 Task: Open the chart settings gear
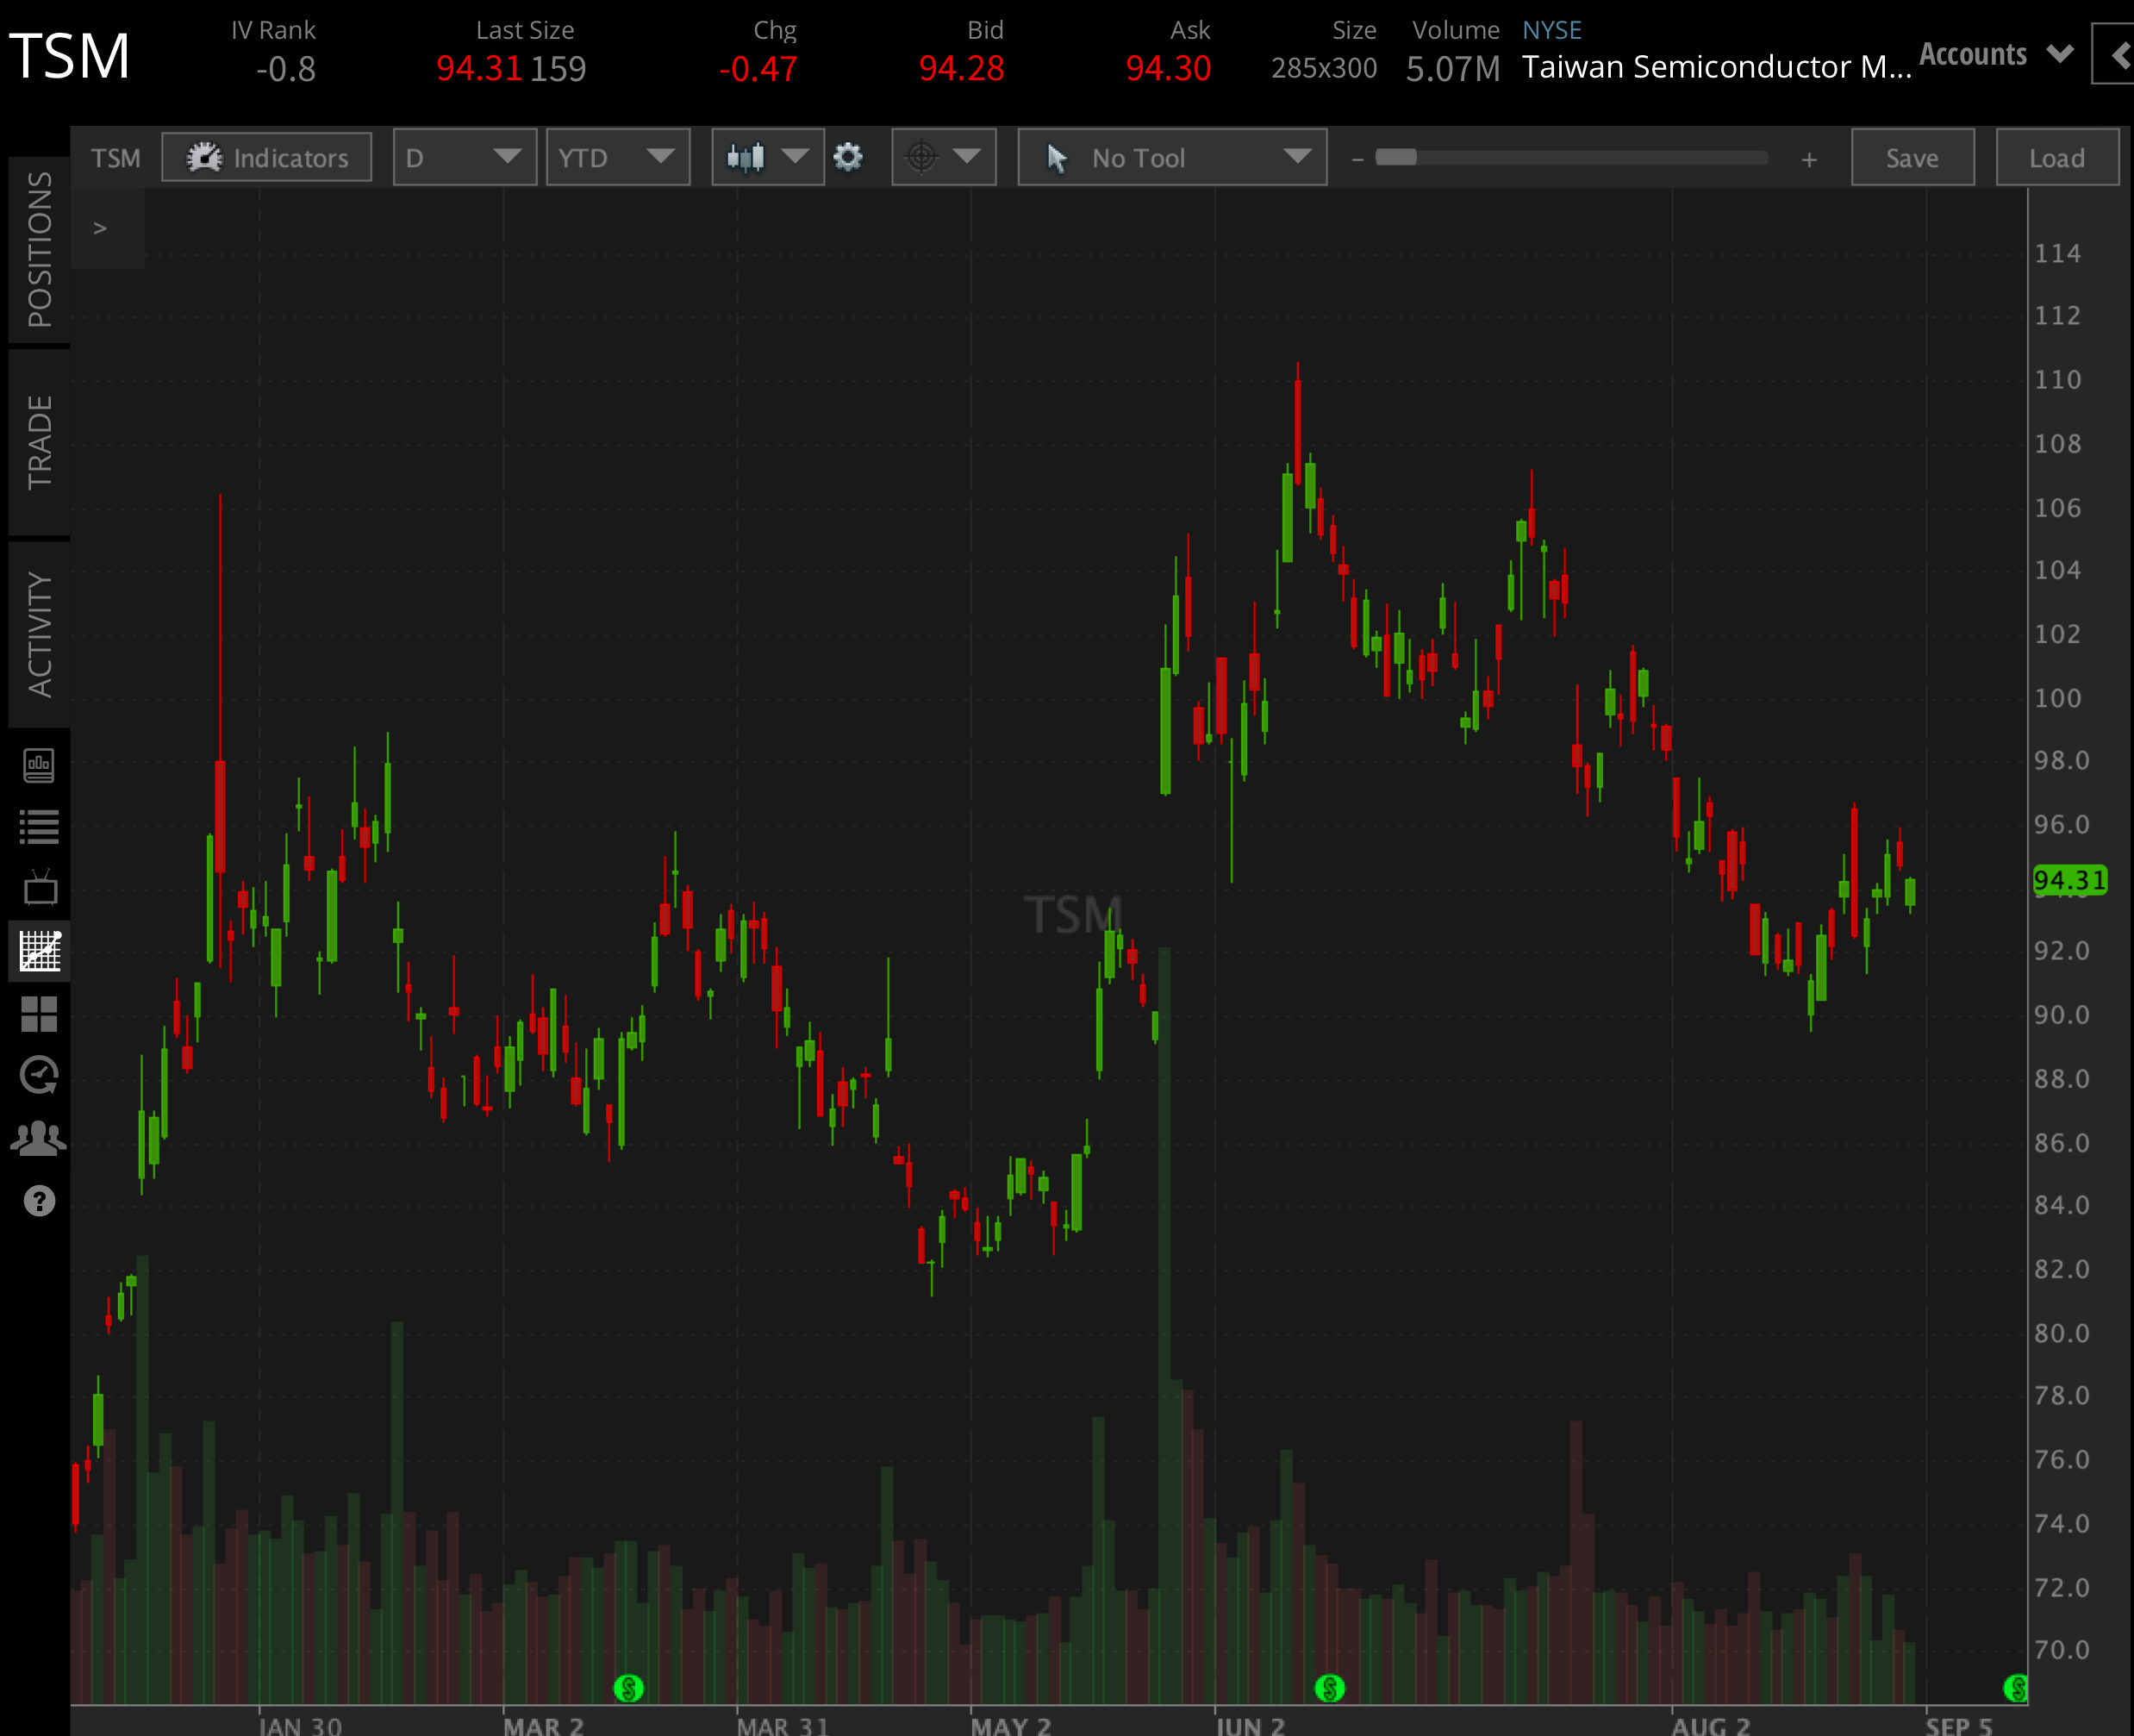click(x=848, y=157)
